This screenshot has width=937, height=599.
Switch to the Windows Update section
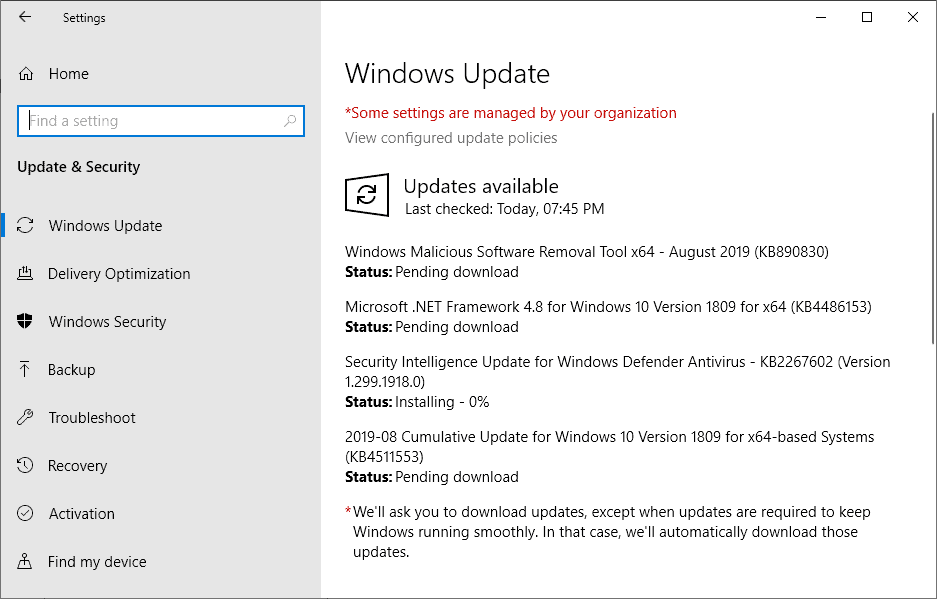(103, 225)
